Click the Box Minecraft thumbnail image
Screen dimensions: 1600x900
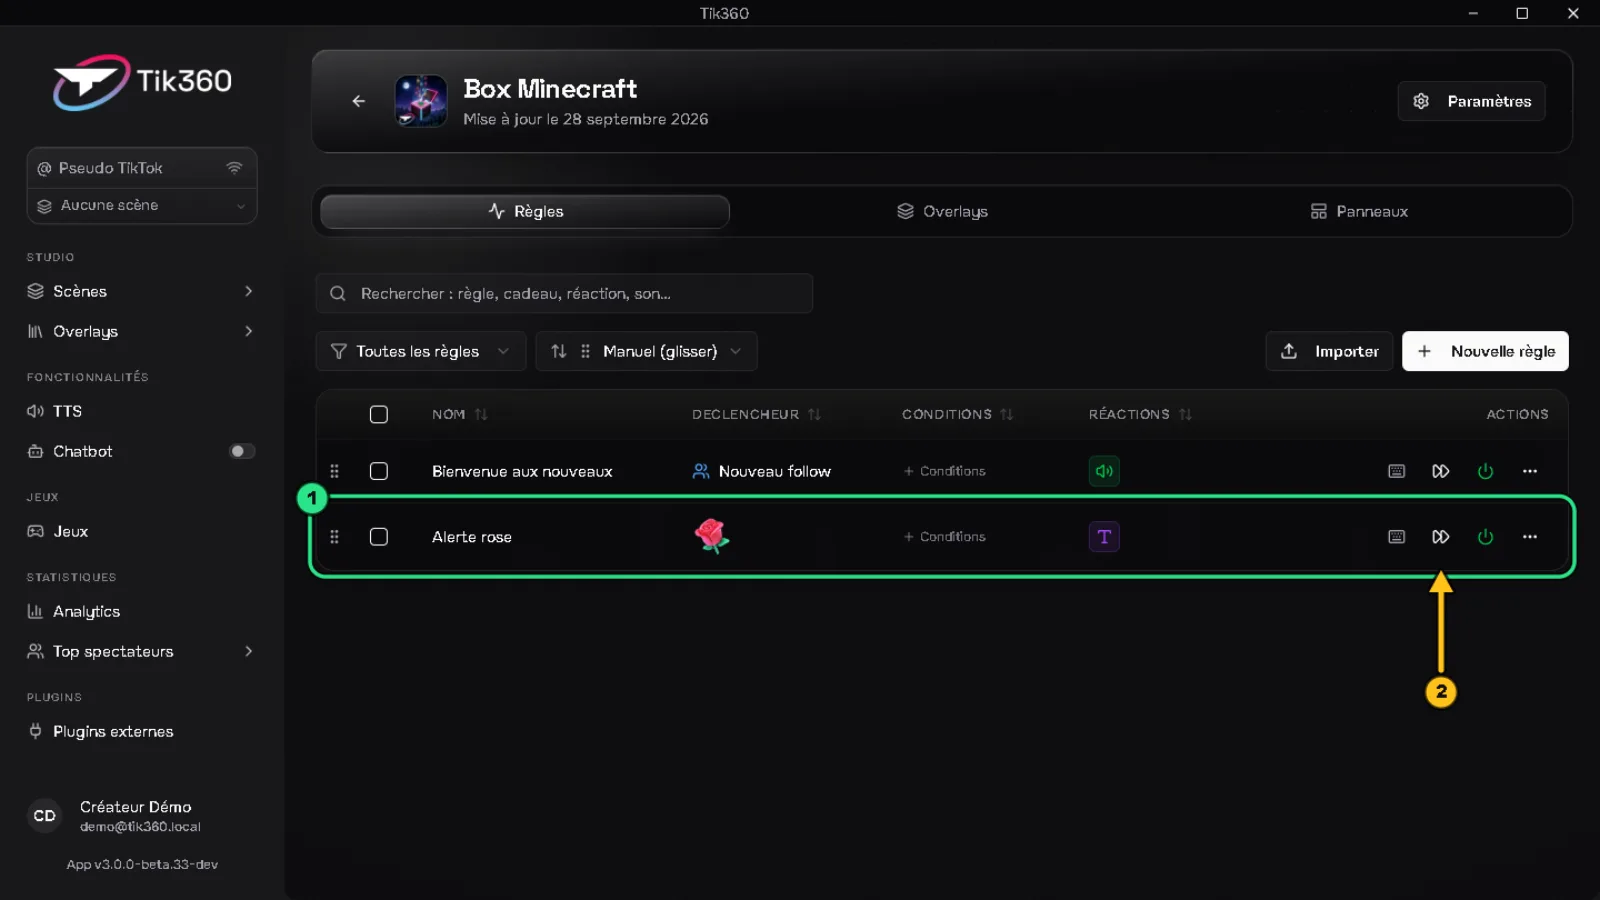[x=421, y=101]
